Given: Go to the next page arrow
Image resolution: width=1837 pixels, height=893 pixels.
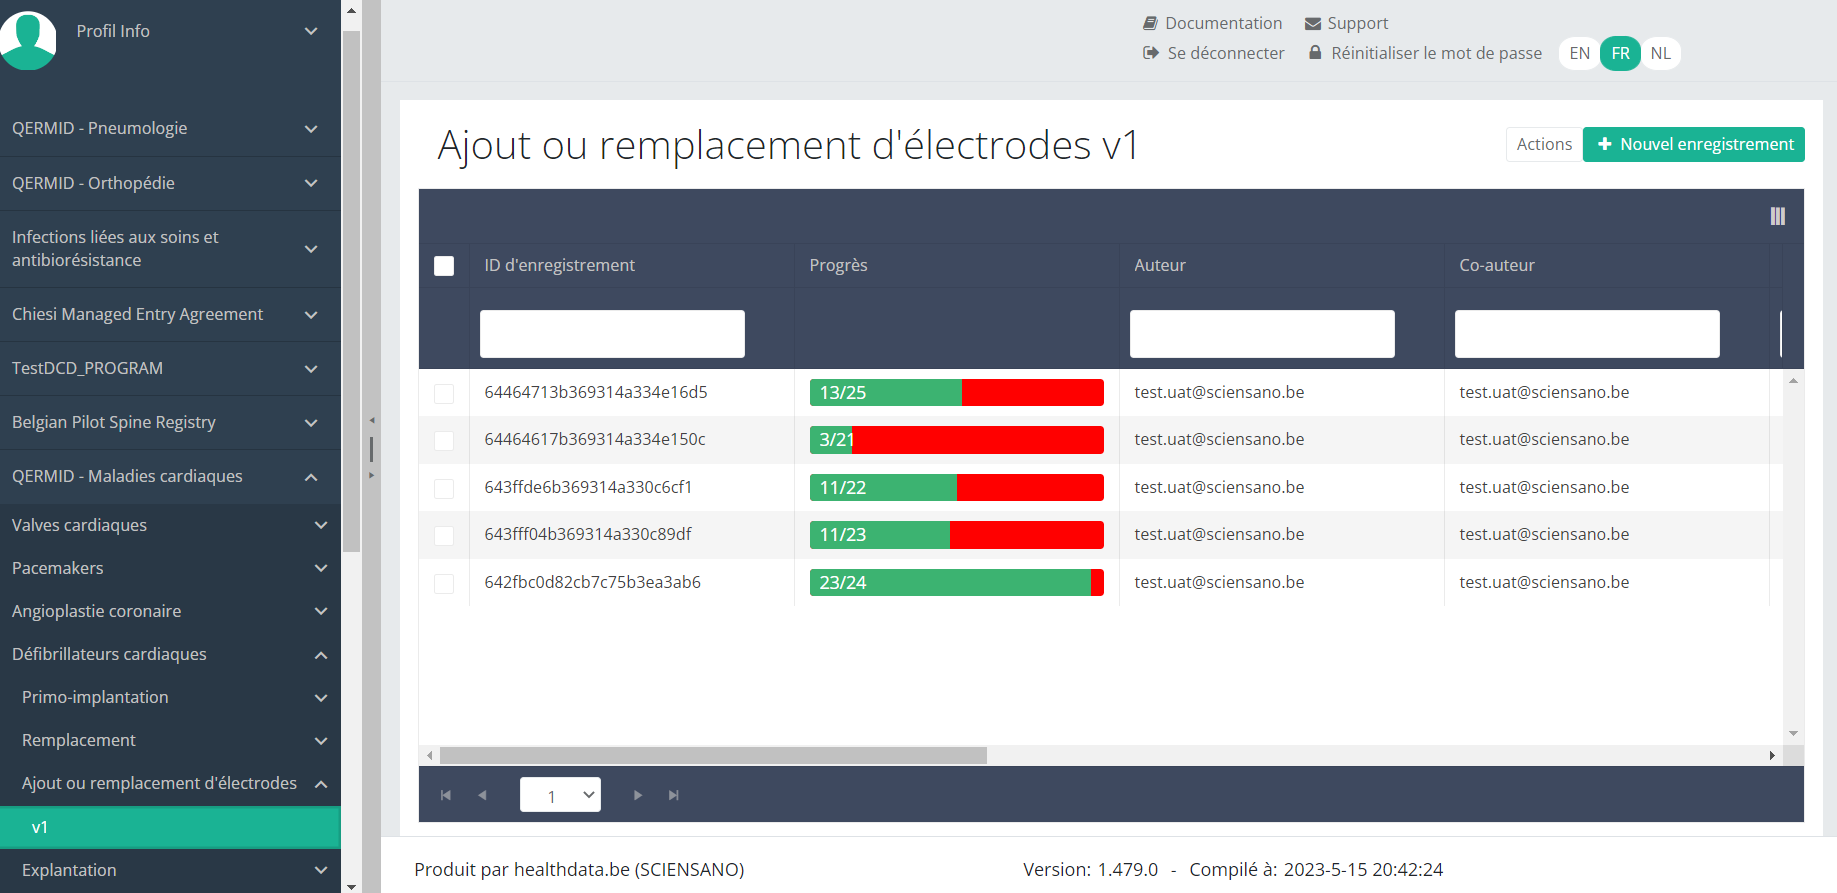Looking at the screenshot, I should 638,795.
